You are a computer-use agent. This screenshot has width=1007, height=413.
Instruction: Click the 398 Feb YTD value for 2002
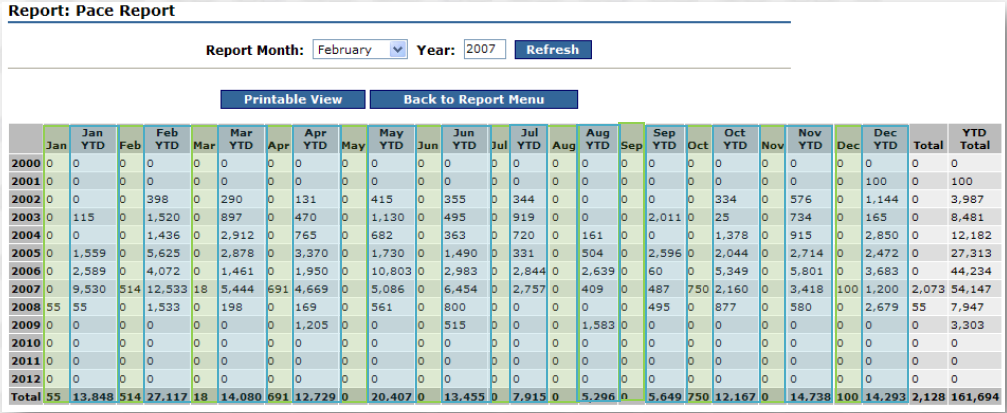(156, 199)
